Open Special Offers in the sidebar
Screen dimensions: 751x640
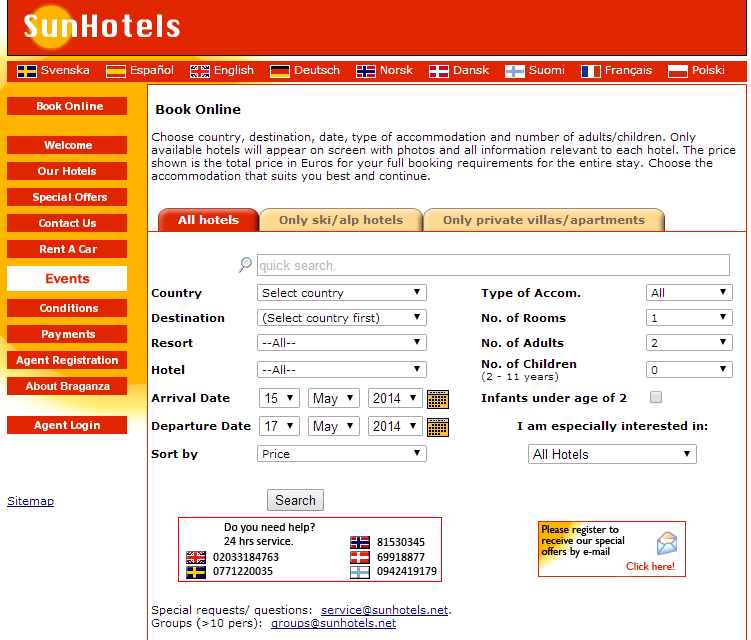point(67,197)
